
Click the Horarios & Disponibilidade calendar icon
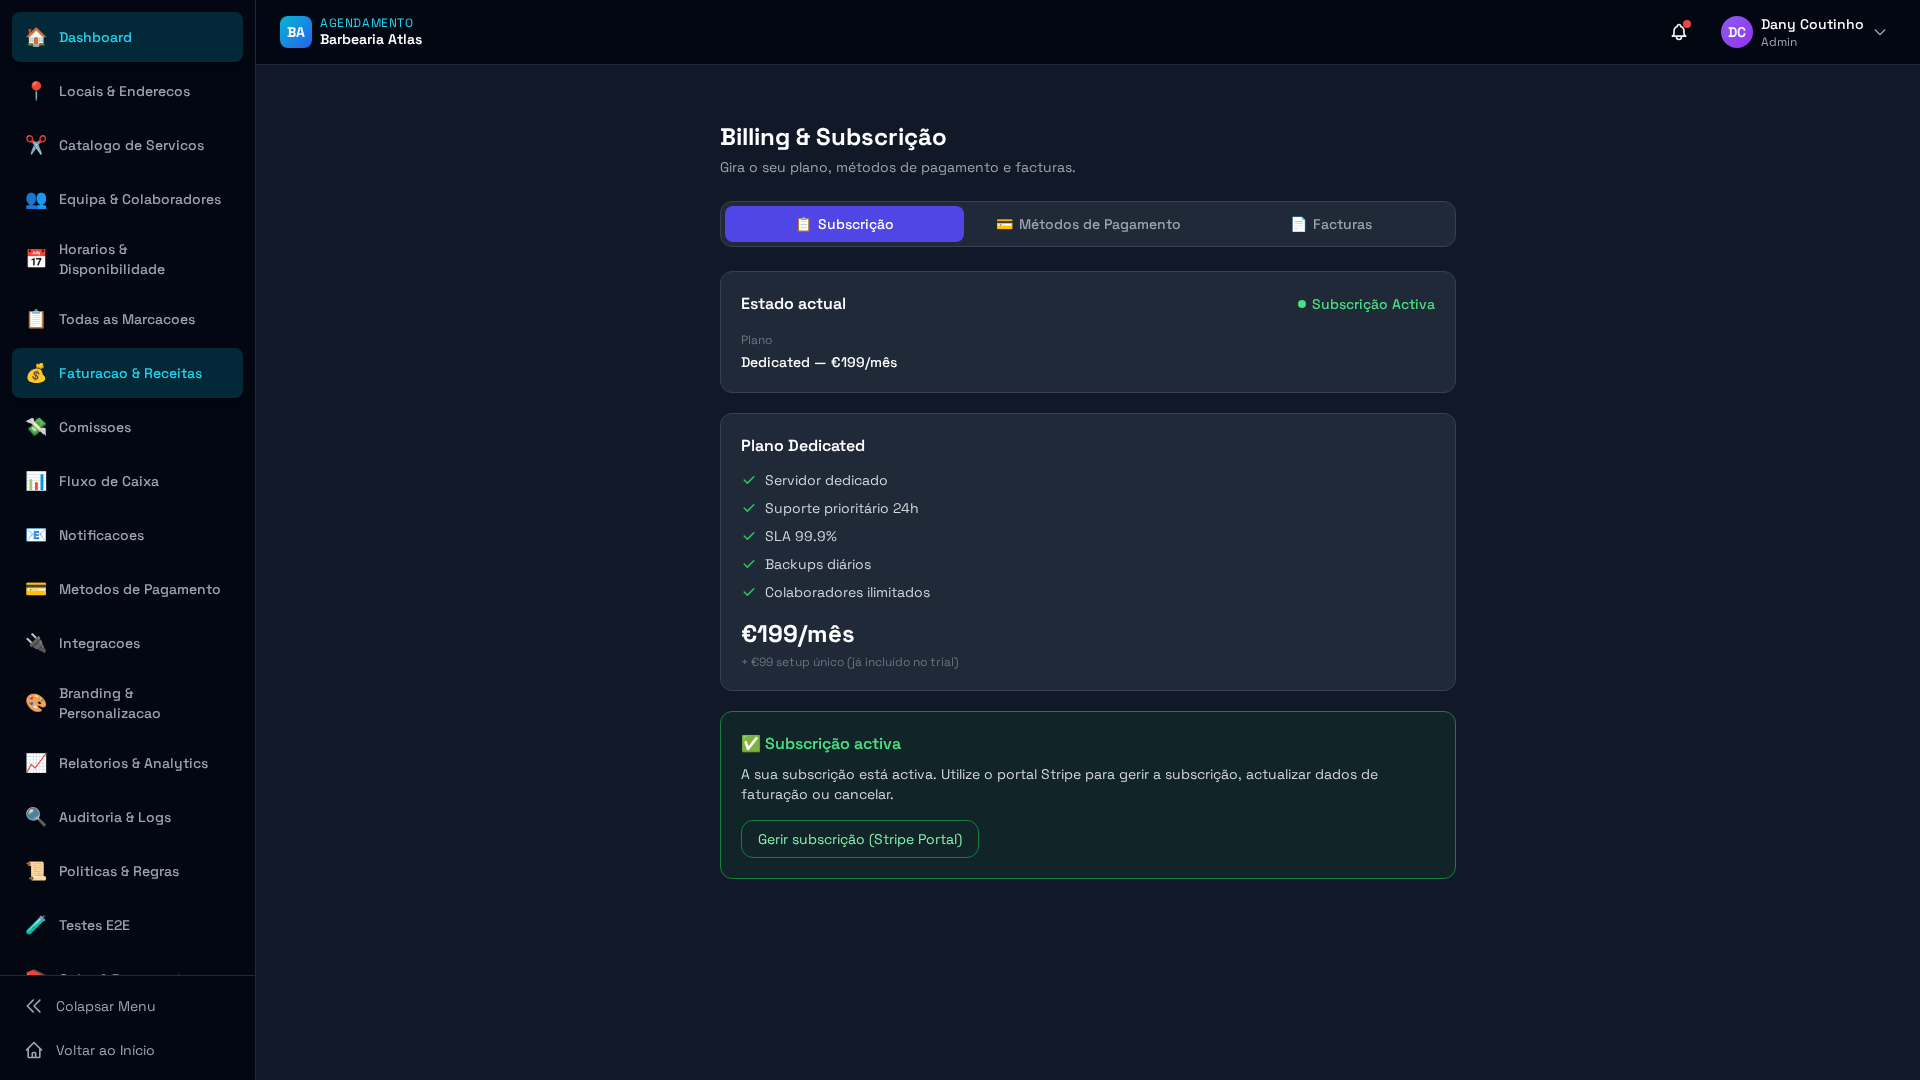(36, 259)
